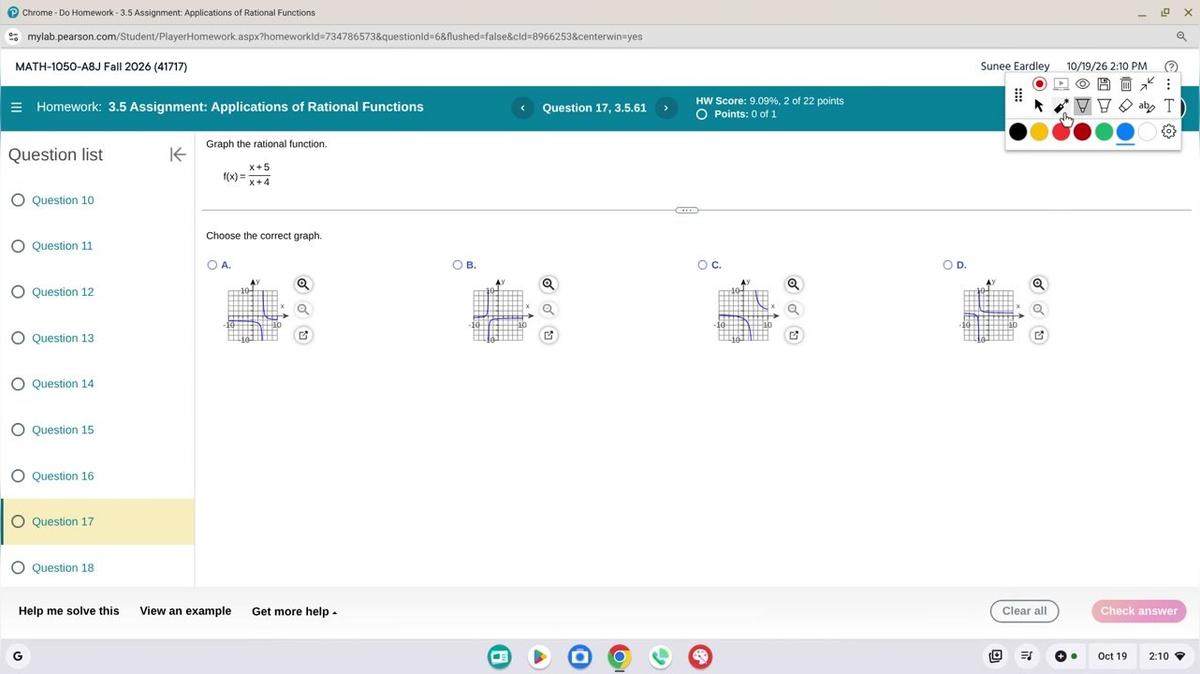Select answer option C radio button
Image resolution: width=1200 pixels, height=674 pixels.
tap(702, 265)
